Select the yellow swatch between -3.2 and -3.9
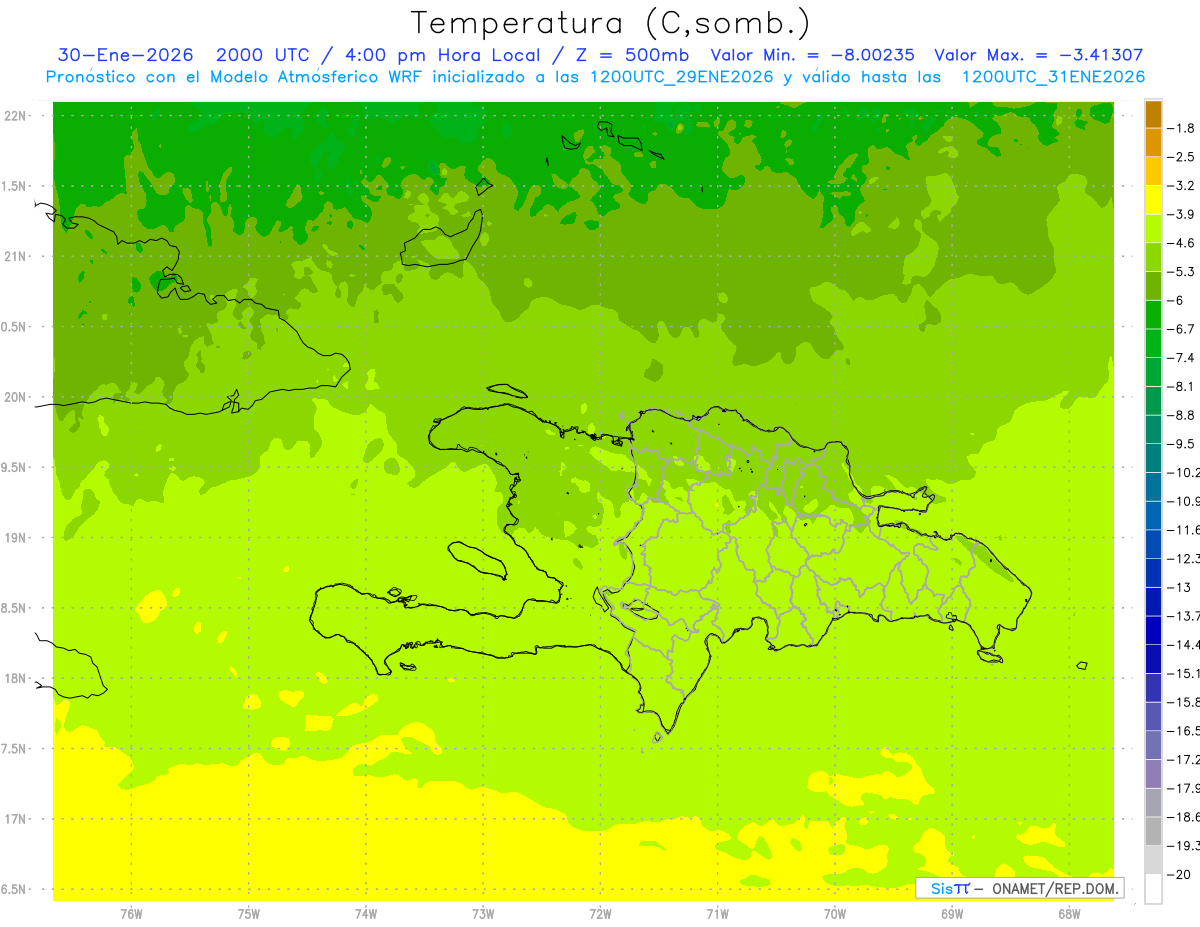The width and height of the screenshot is (1200, 927). [1153, 200]
